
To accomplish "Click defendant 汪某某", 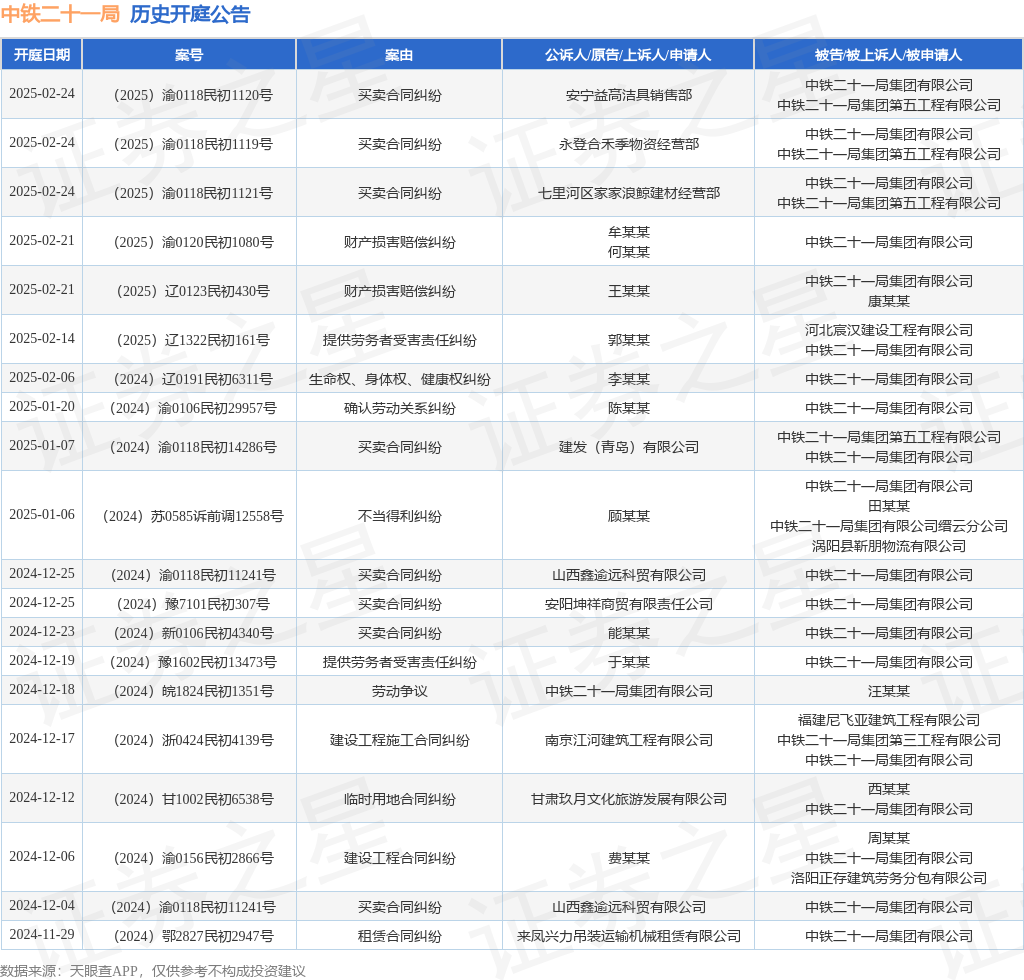I will (889, 691).
